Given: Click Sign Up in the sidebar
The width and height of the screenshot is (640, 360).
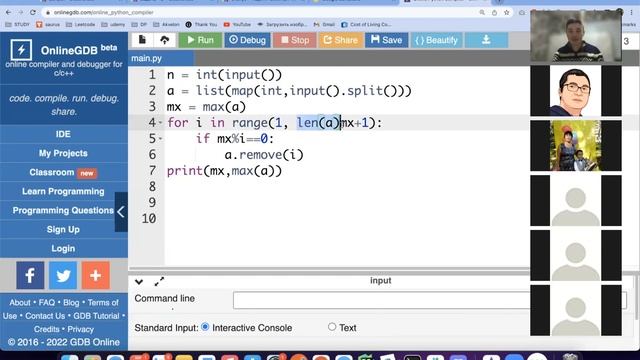Looking at the screenshot, I should tap(63, 229).
